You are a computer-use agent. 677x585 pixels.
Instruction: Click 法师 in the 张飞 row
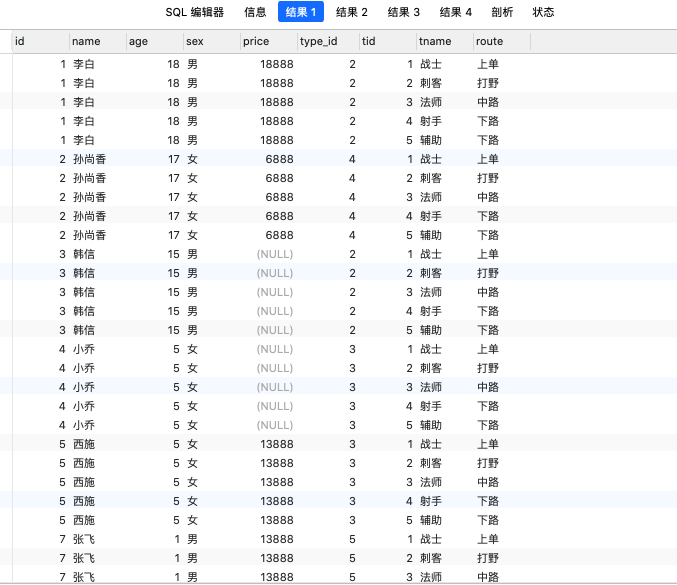pos(431,577)
